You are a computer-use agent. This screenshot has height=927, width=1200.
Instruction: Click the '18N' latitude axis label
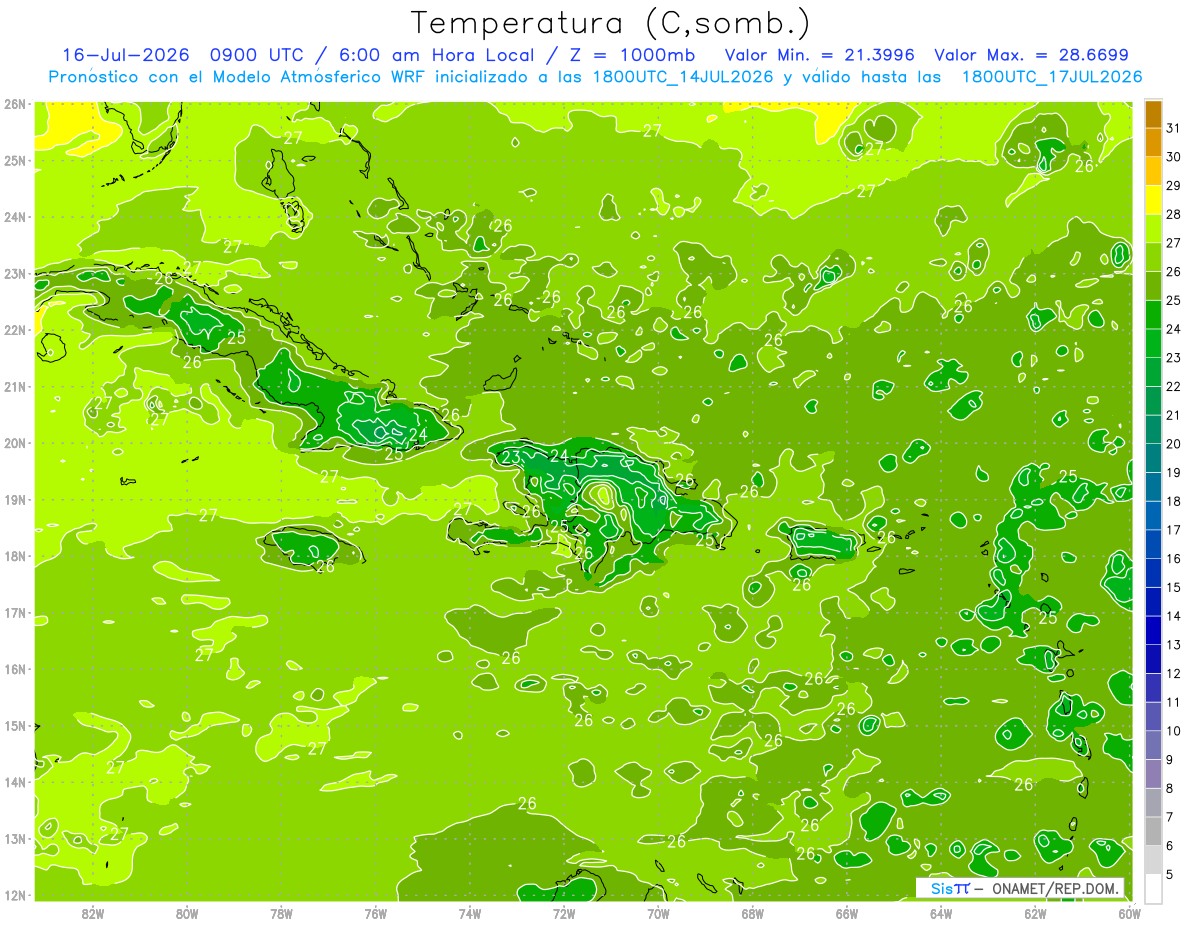pyautogui.click(x=15, y=556)
